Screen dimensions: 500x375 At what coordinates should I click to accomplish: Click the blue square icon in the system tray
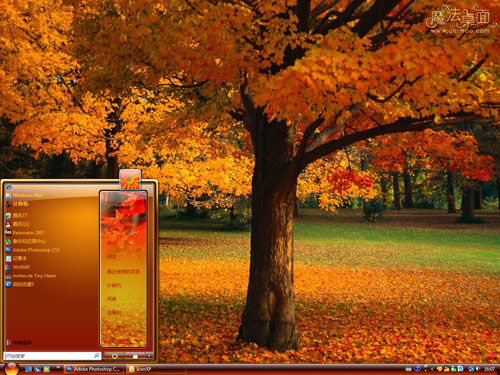point(461,368)
